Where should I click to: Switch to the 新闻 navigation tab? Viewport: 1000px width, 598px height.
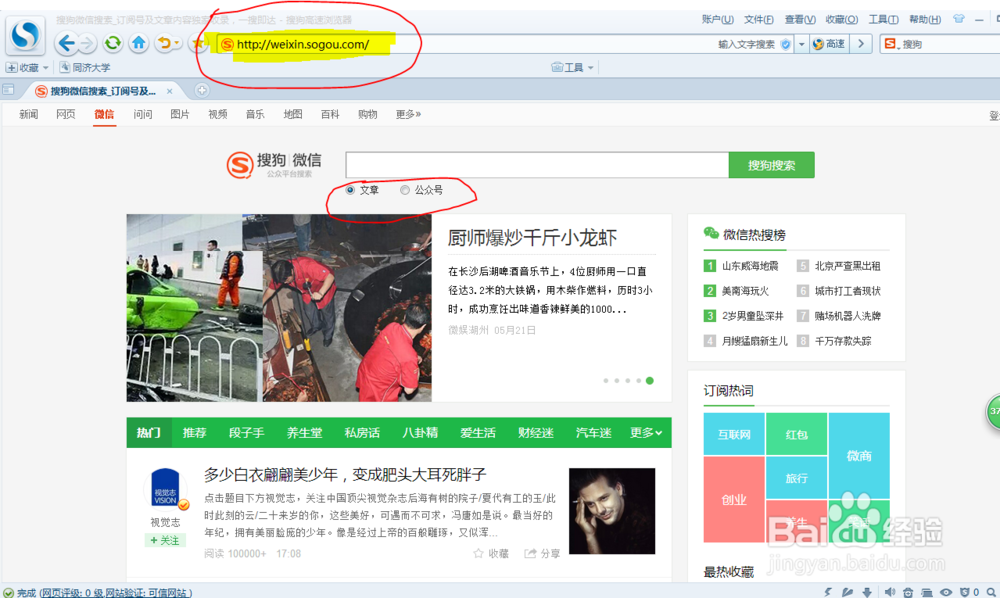29,114
